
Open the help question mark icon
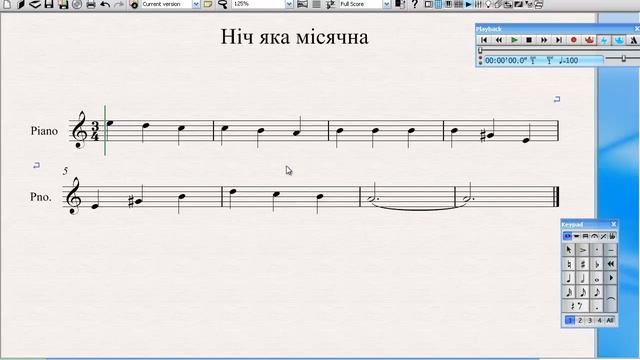click(415, 4)
